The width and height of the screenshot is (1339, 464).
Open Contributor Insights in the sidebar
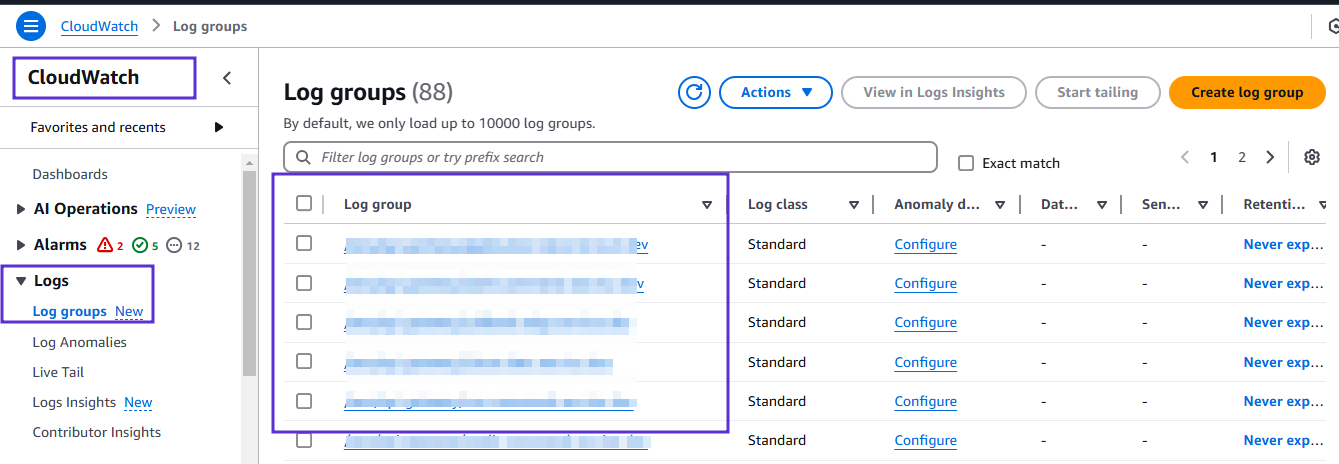click(97, 432)
